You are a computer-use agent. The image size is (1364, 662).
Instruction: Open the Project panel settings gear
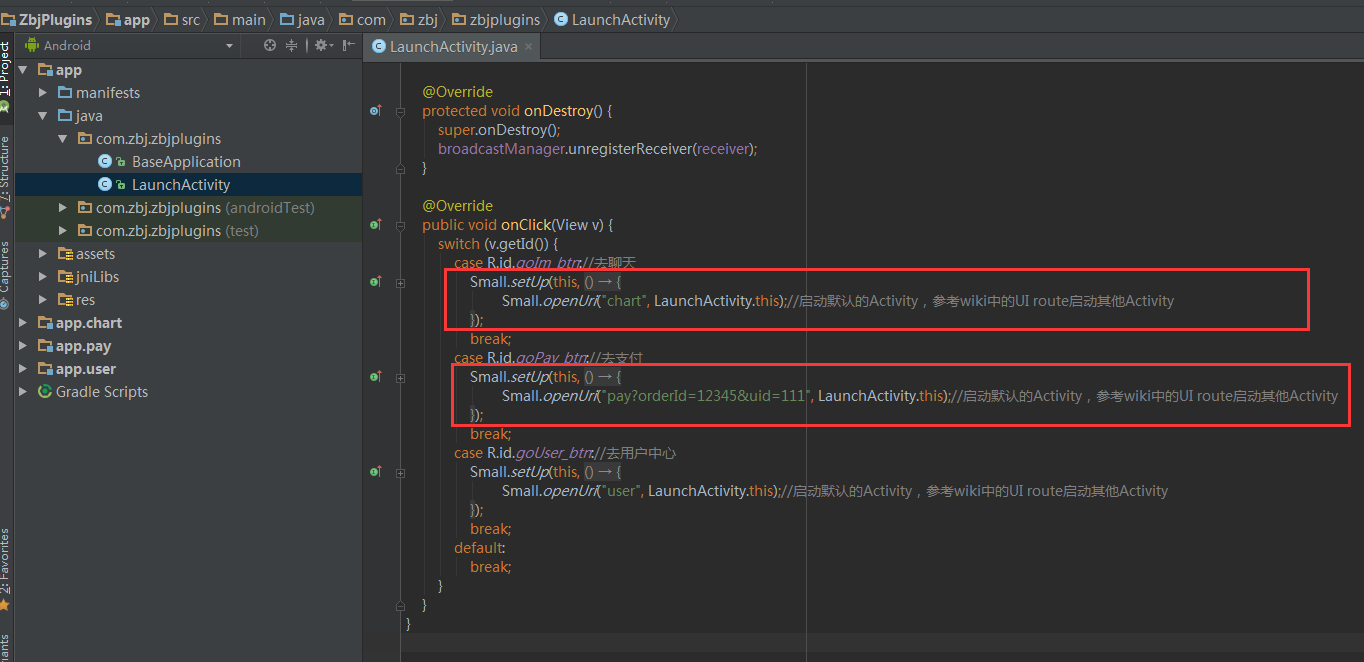pyautogui.click(x=321, y=45)
